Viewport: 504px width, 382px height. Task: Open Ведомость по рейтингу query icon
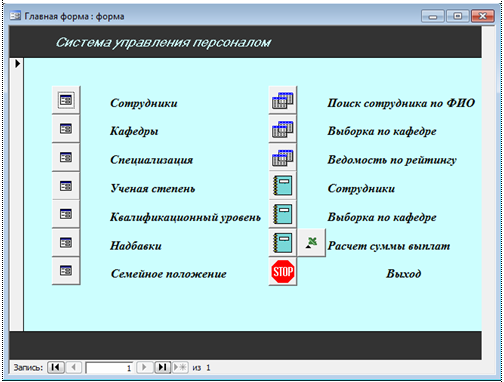click(x=283, y=157)
